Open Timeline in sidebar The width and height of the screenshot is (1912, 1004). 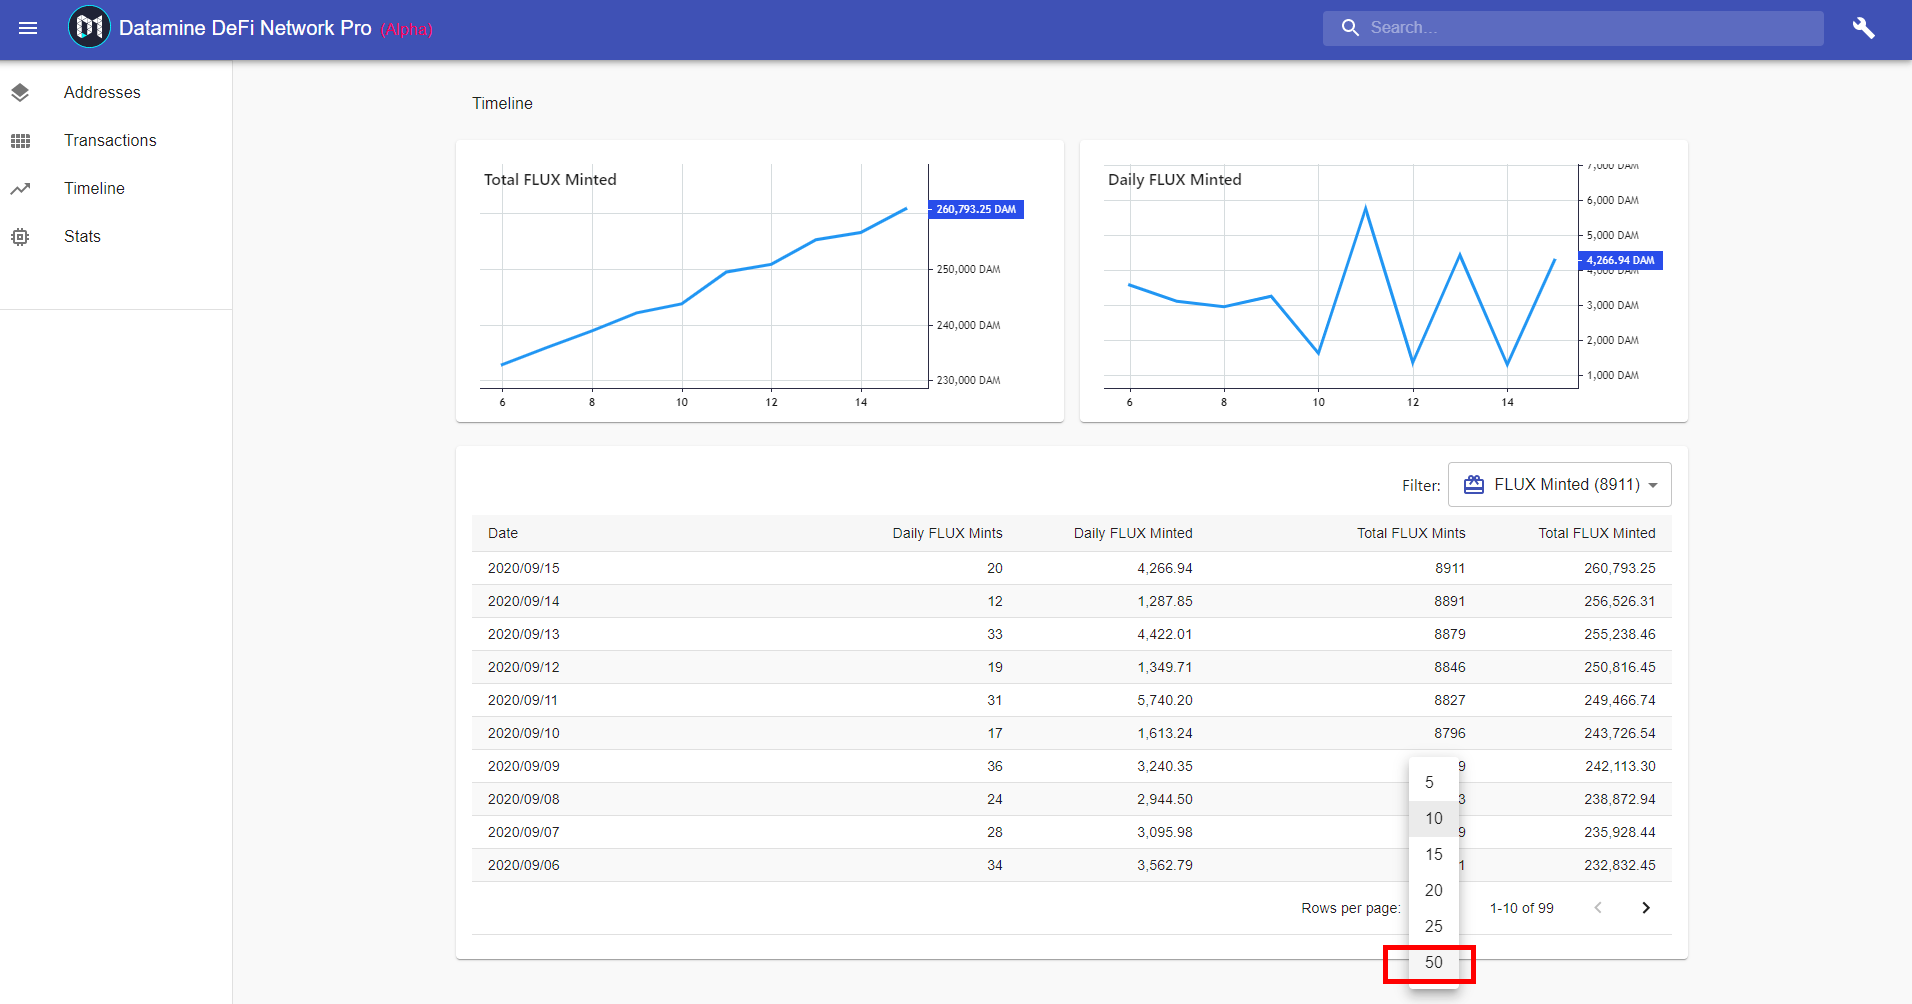[x=116, y=188]
